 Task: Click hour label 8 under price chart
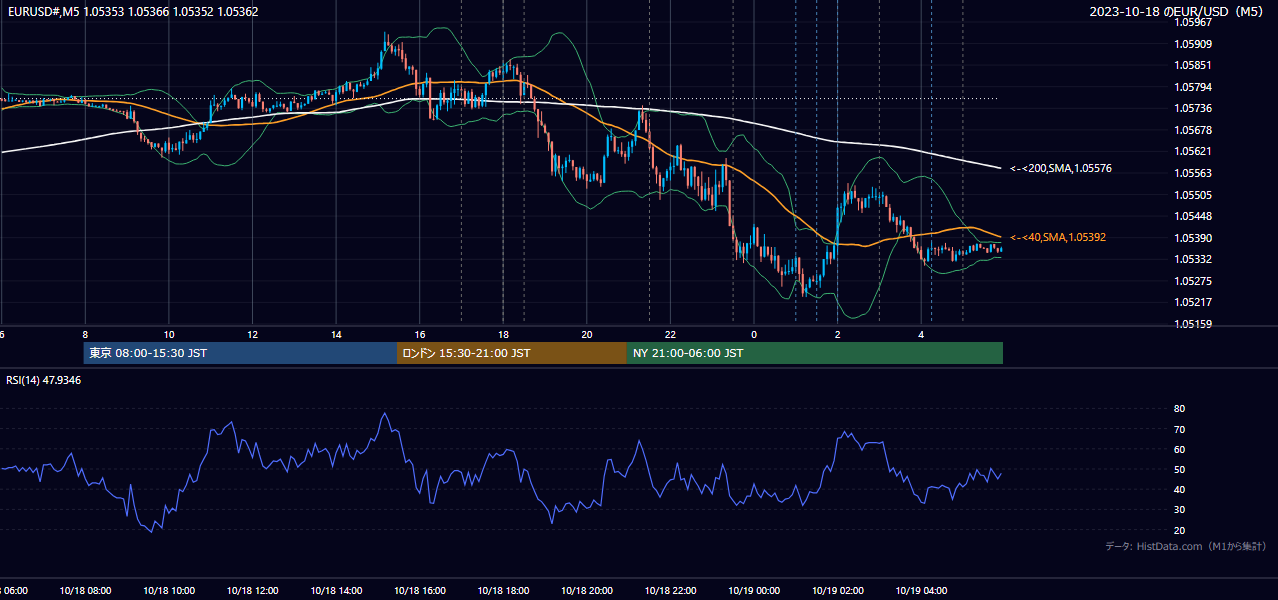85,334
